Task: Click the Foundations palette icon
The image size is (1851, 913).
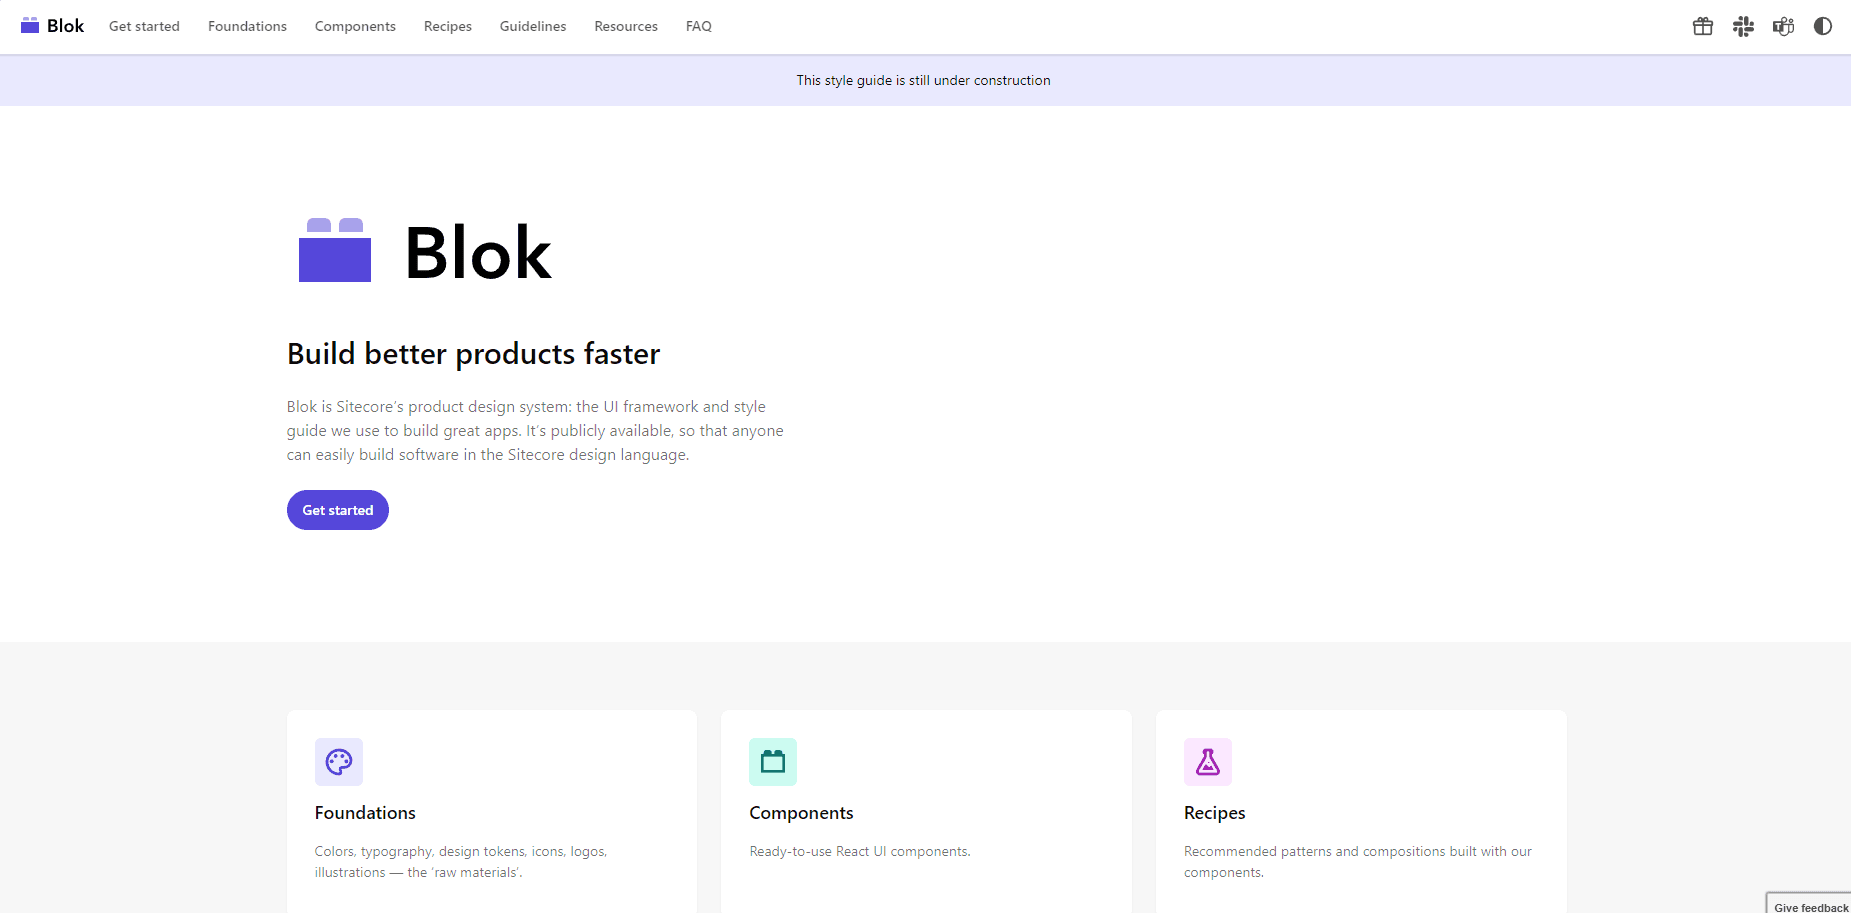Action: (x=339, y=762)
